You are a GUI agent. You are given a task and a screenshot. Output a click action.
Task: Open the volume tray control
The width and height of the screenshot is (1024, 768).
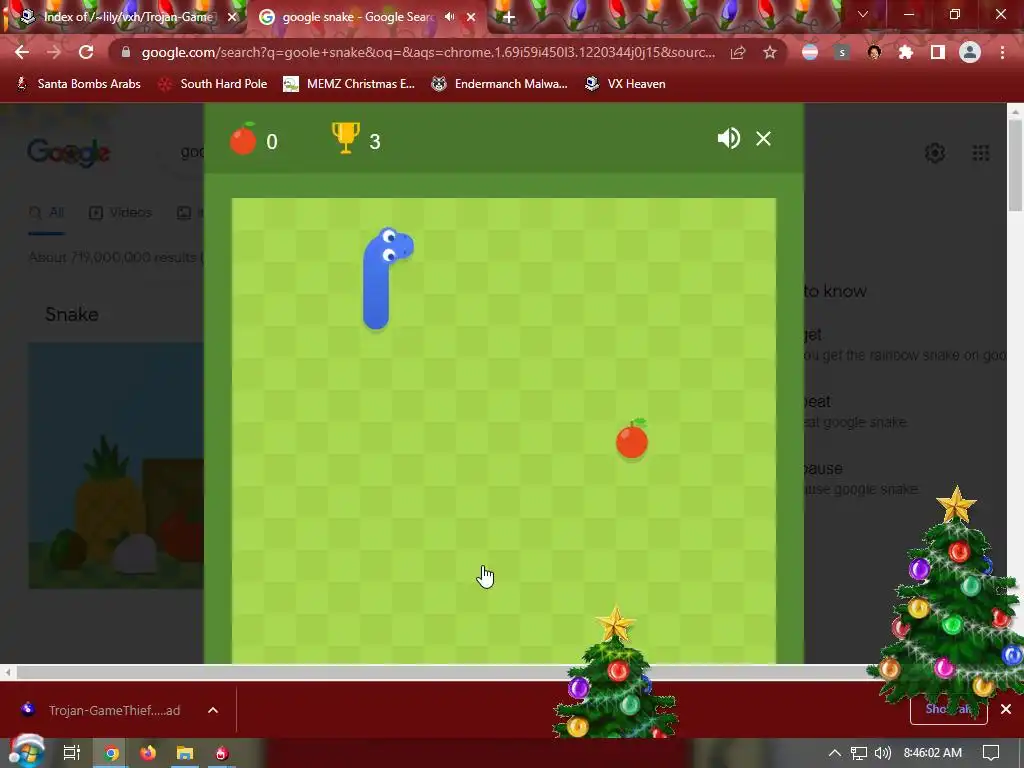tap(883, 753)
